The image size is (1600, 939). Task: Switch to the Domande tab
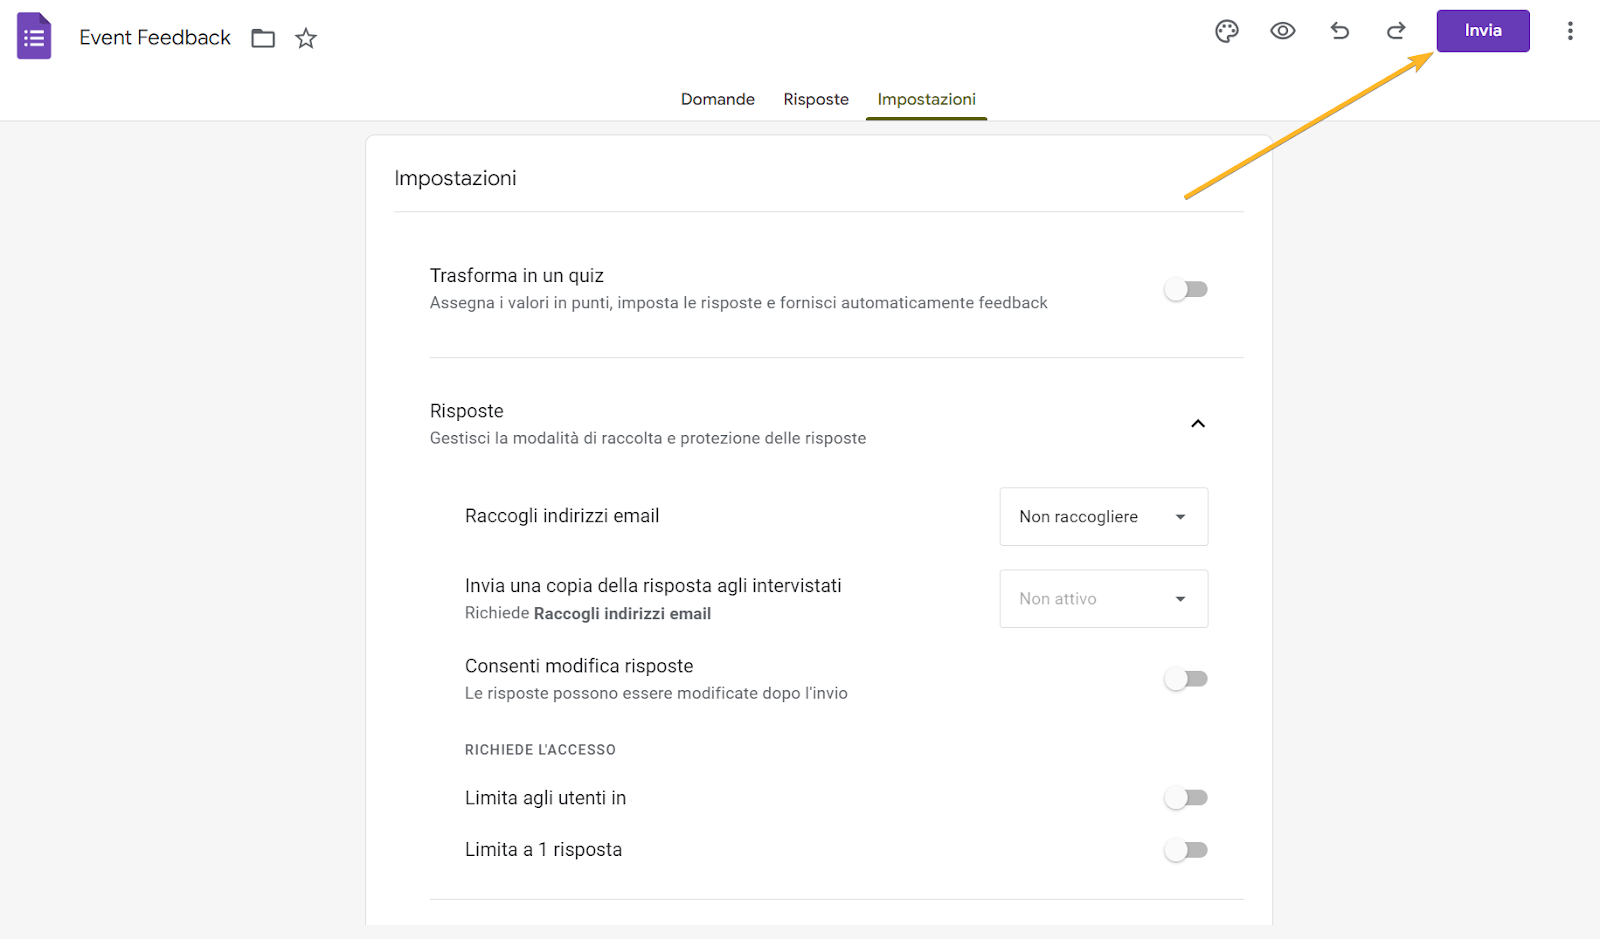click(x=718, y=99)
